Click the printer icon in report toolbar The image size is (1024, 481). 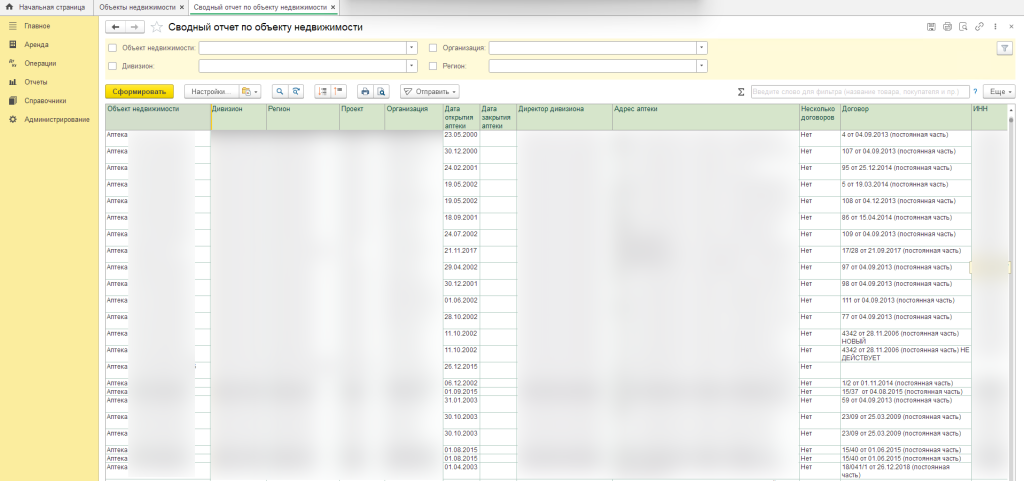(365, 91)
